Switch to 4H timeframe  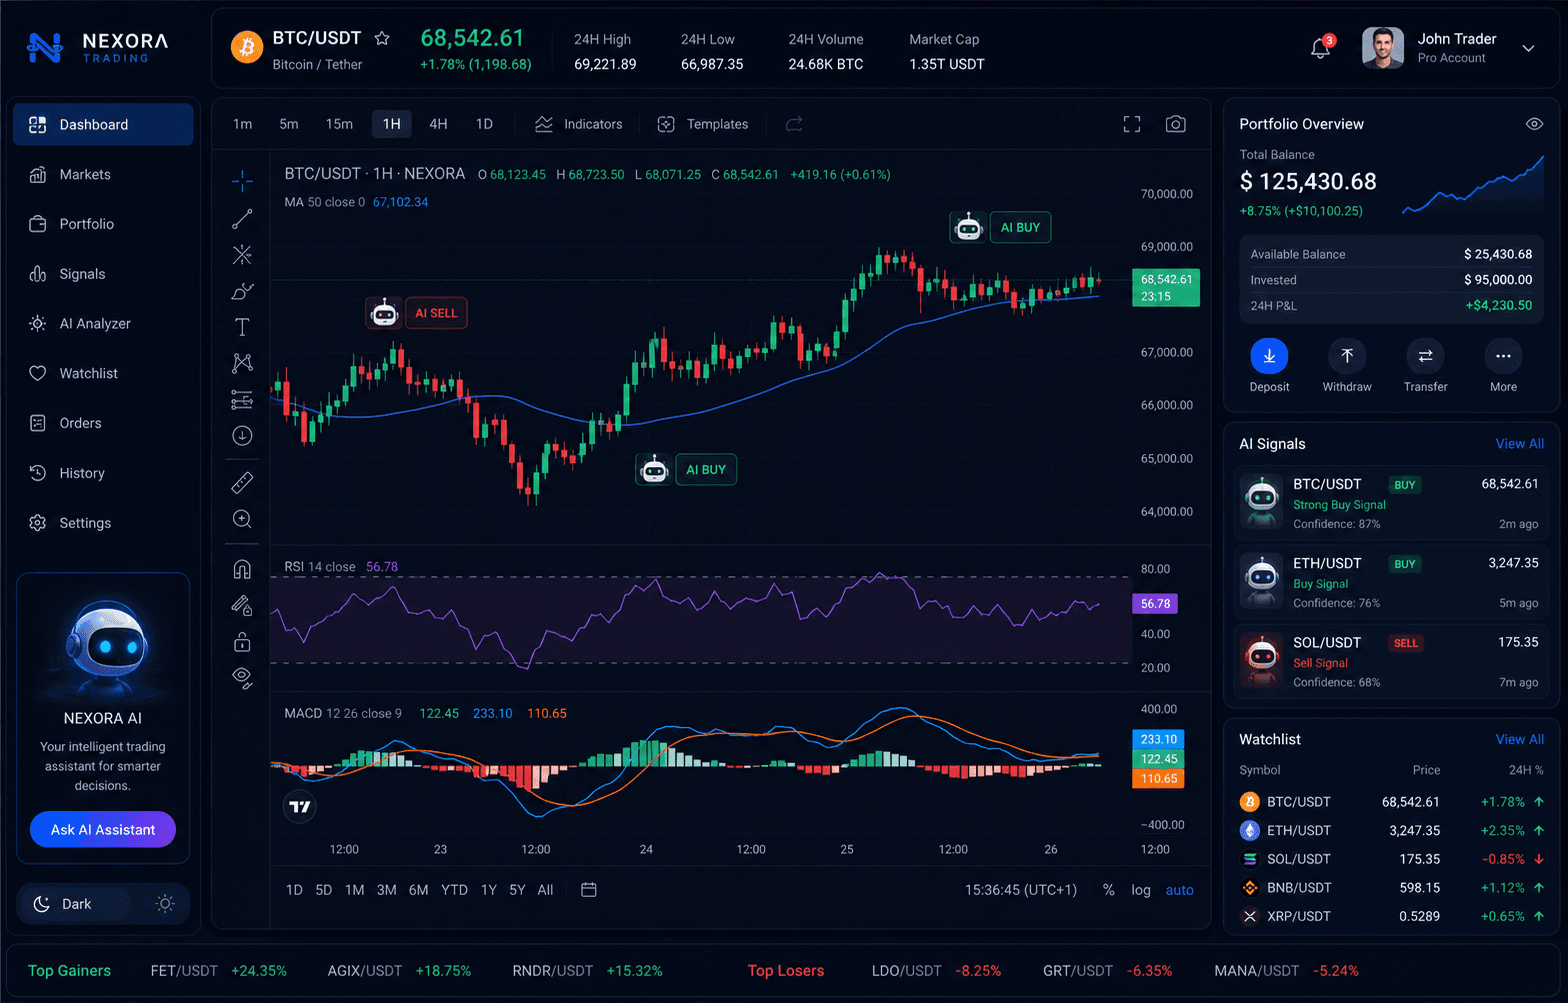point(438,124)
